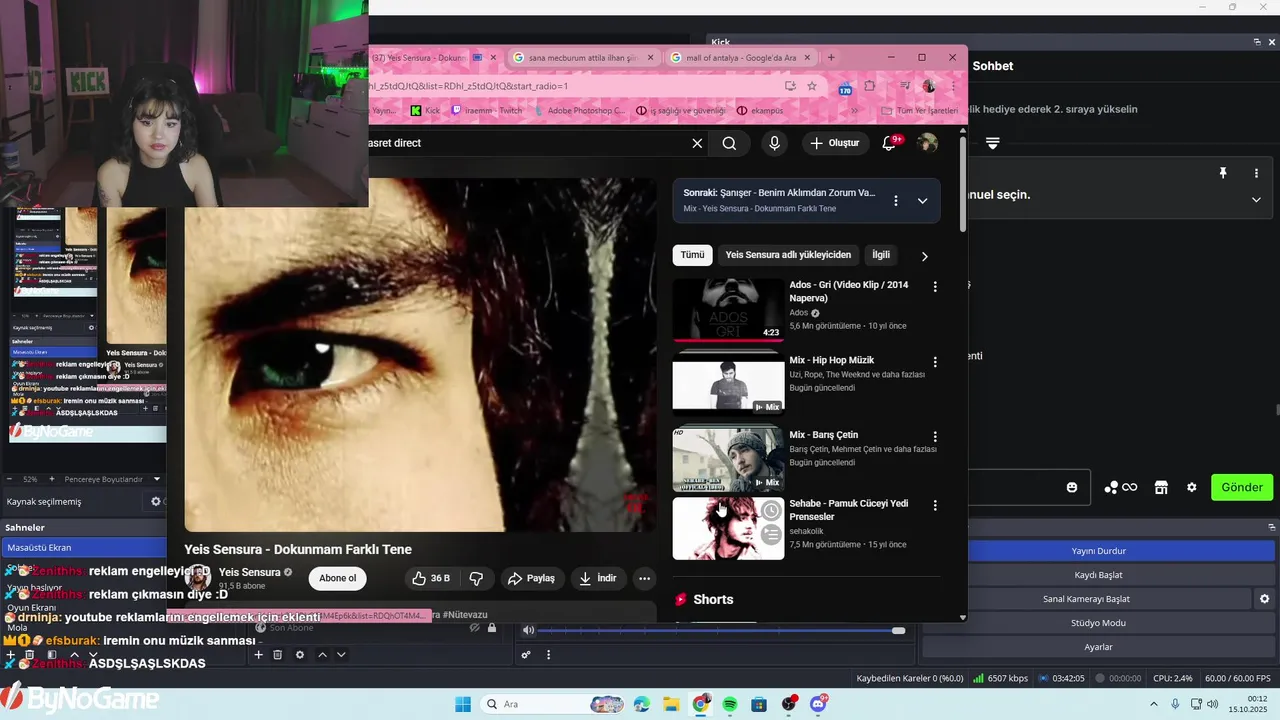Viewport: 1280px width, 720px height.
Task: Clear the YouTube search box with X
Action: (697, 143)
